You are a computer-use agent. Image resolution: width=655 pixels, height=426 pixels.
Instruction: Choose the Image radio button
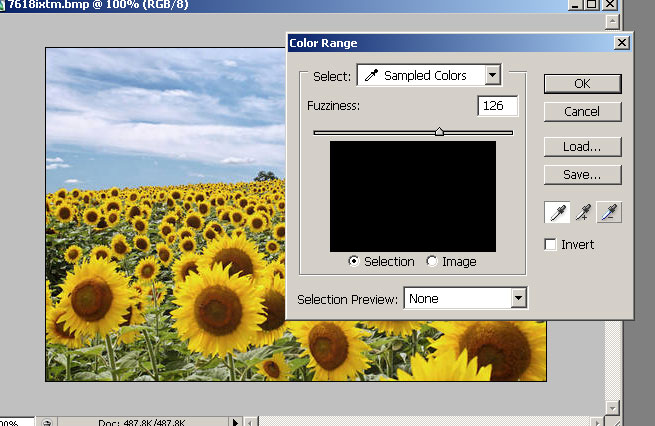[432, 261]
